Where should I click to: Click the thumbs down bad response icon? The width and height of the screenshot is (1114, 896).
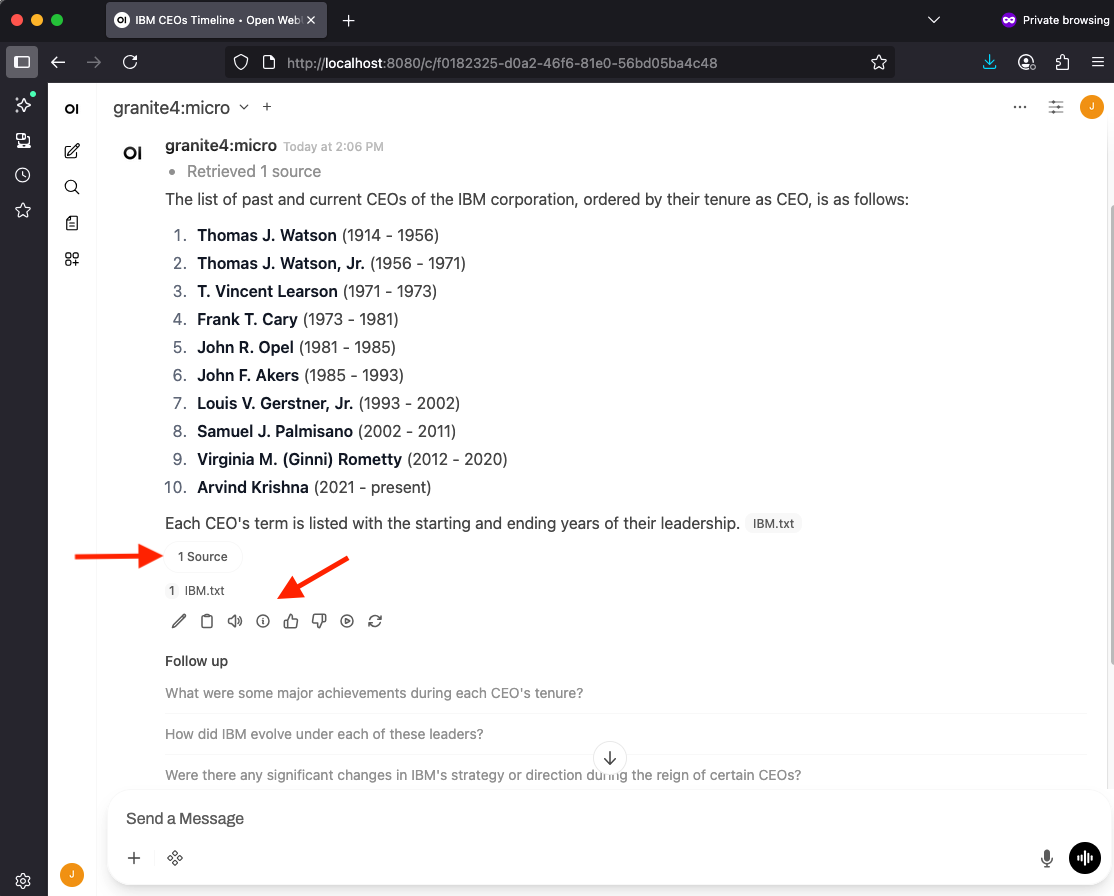click(319, 621)
